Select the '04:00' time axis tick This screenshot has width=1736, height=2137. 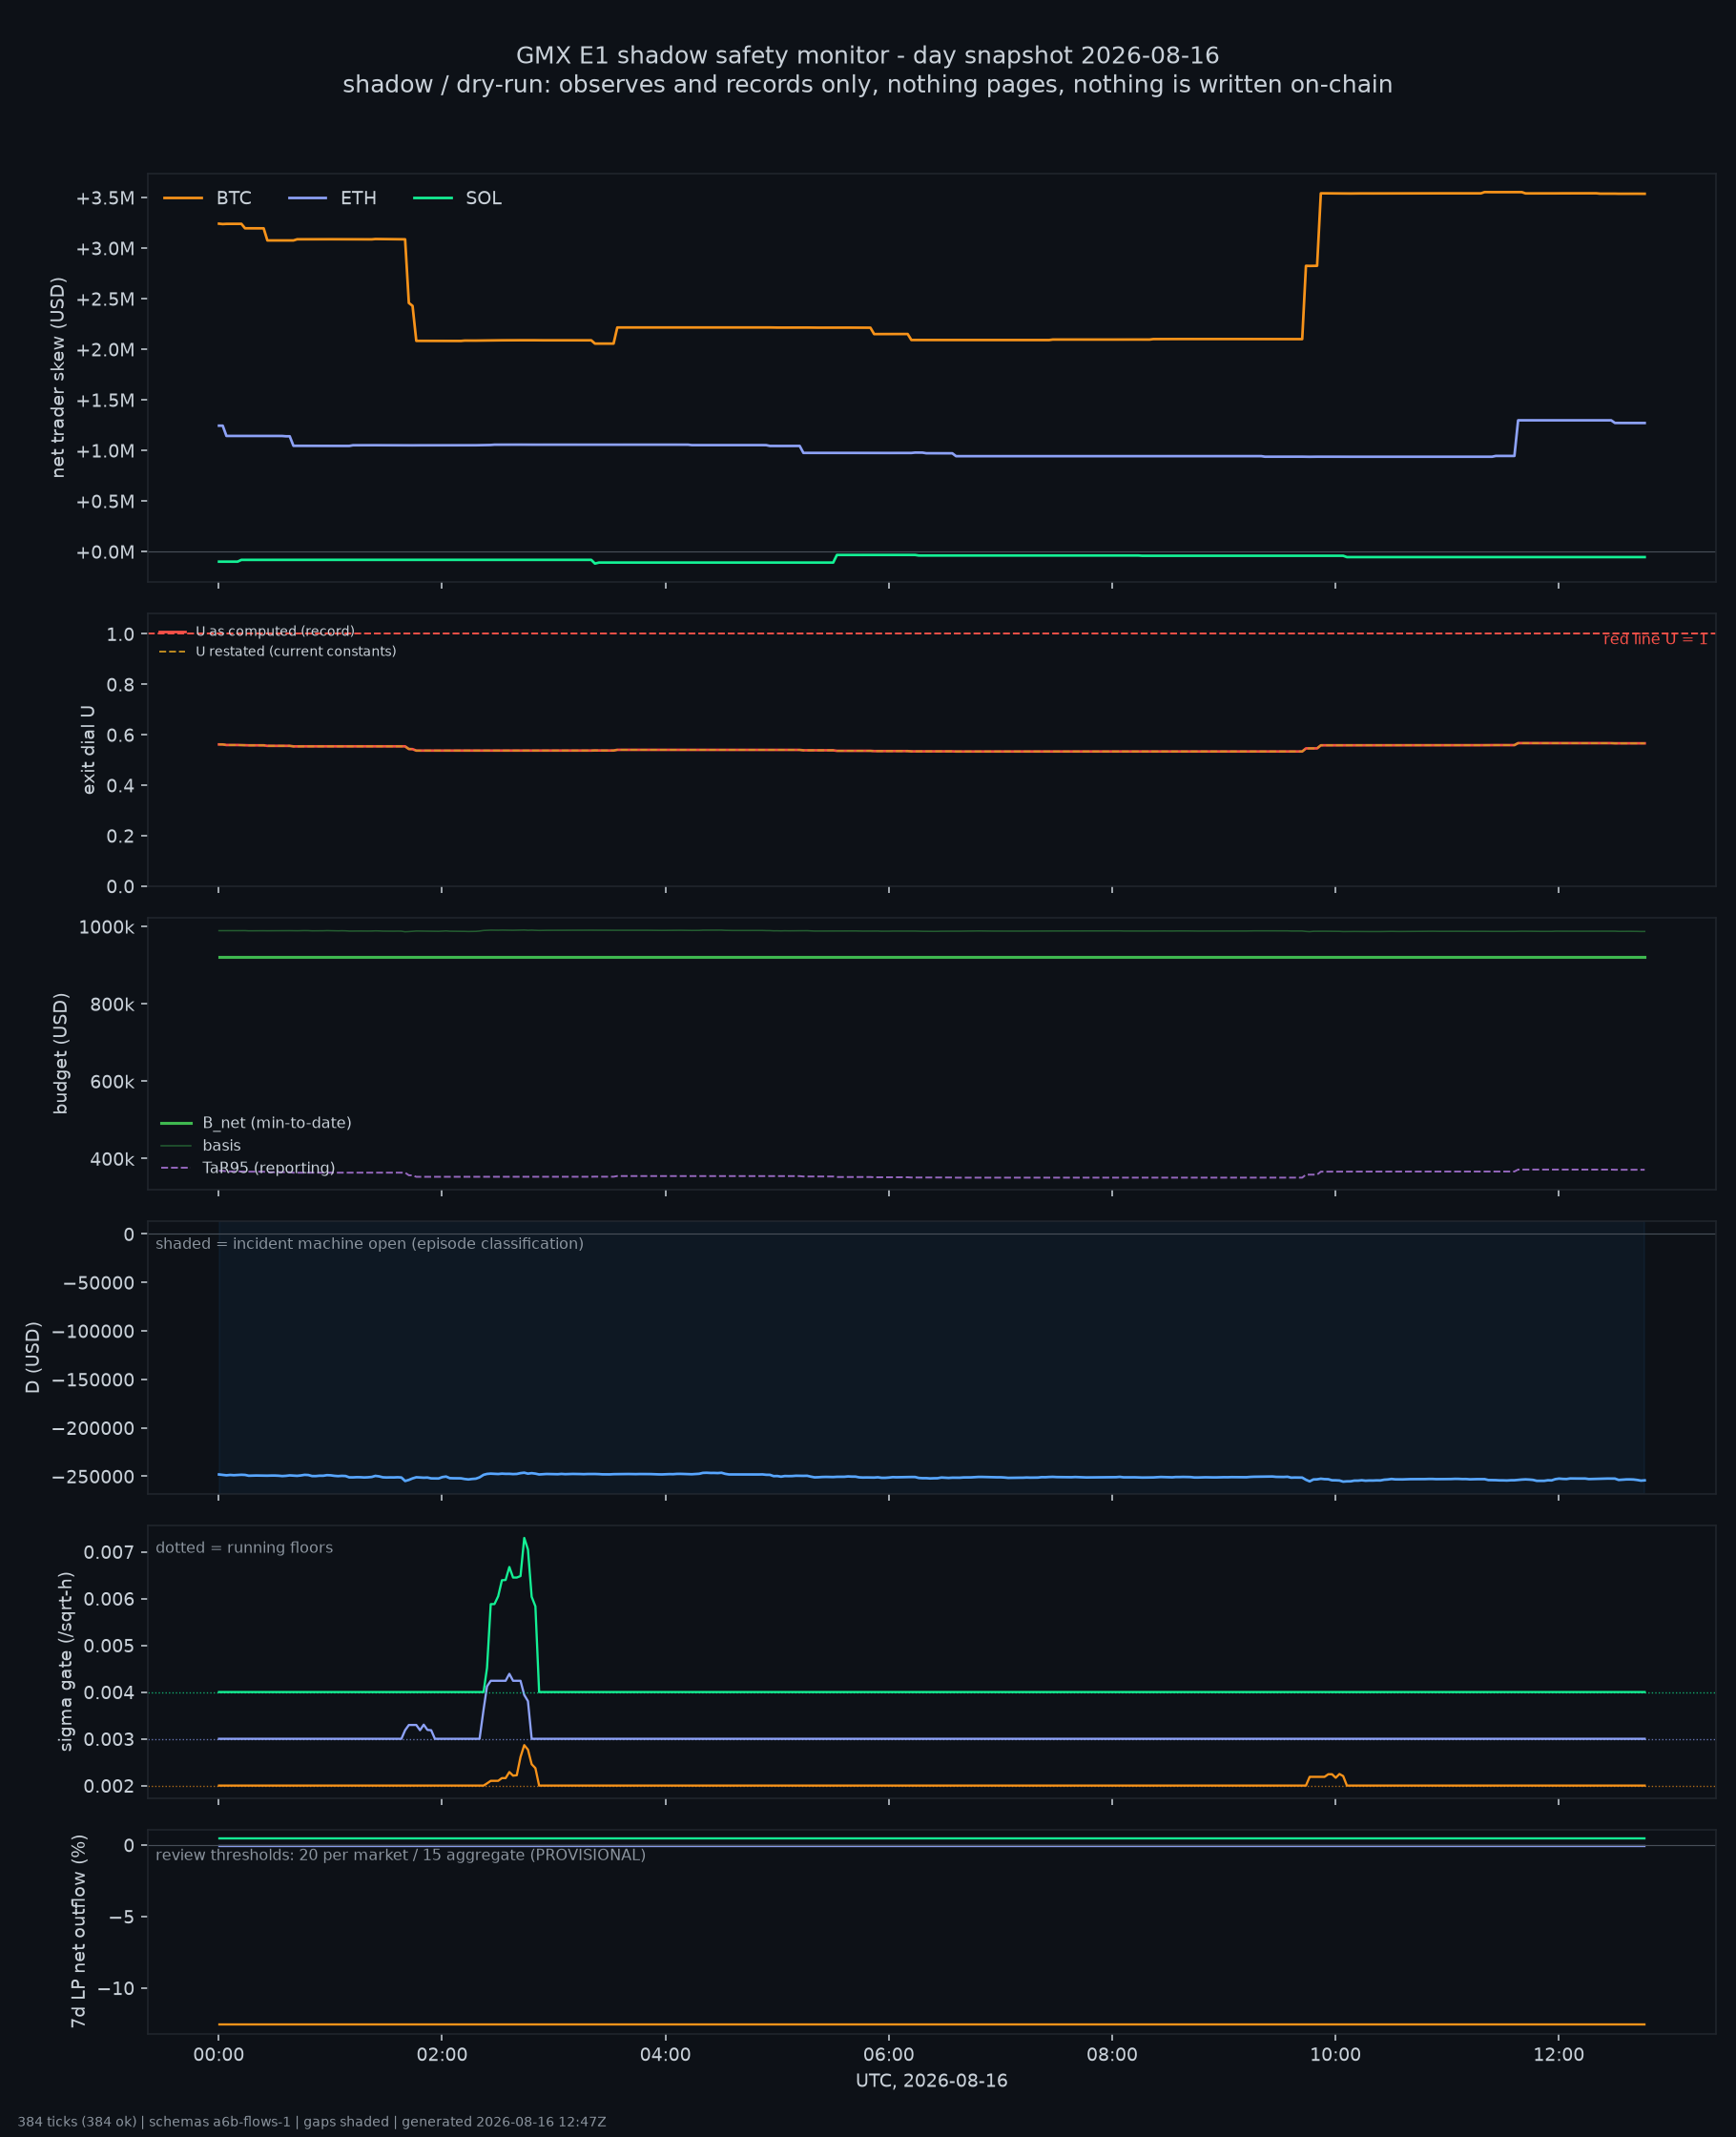[x=665, y=2055]
